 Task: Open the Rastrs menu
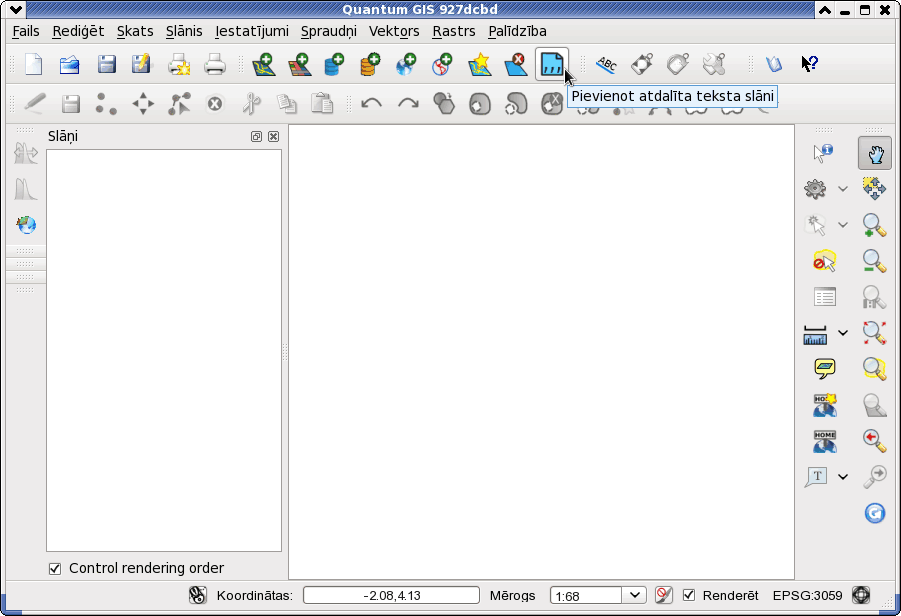(454, 31)
